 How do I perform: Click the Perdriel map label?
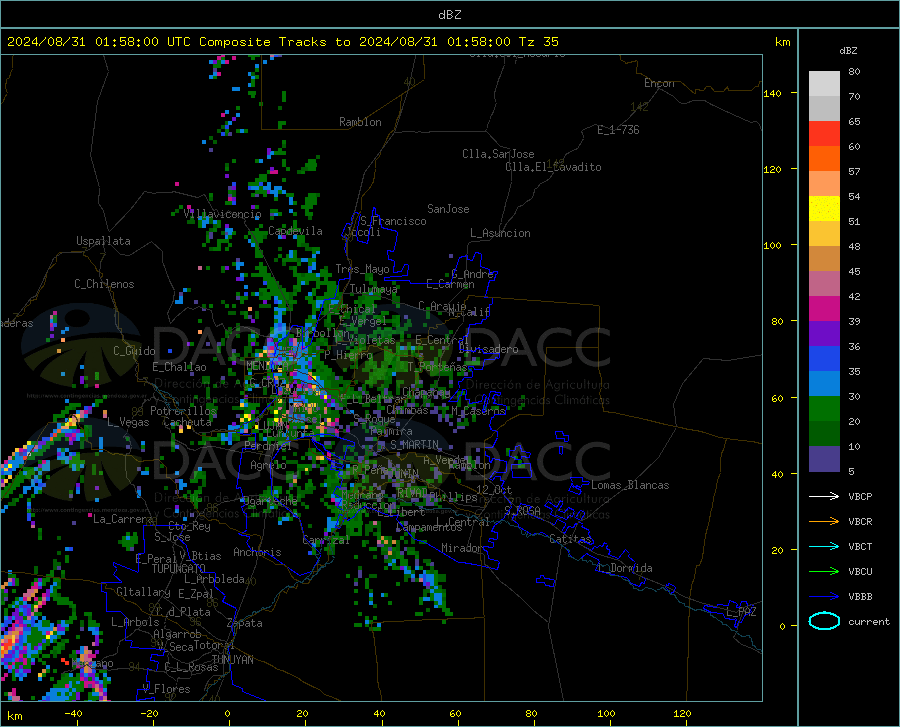267,445
